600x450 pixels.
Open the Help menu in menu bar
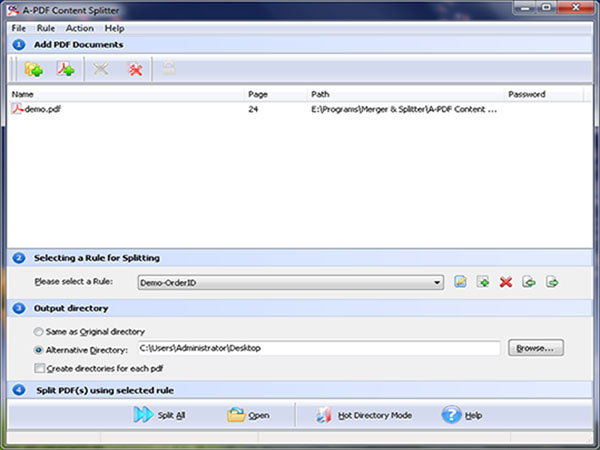[x=114, y=28]
